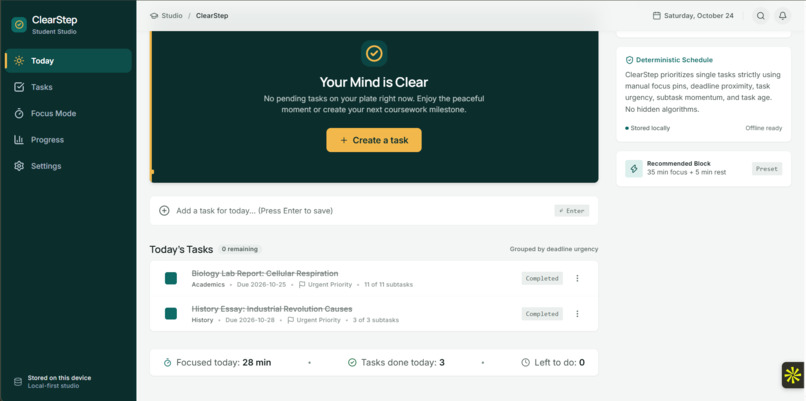Click the Due 2026-10-28 date
Viewport: 806px width, 401px height.
pyautogui.click(x=250, y=320)
